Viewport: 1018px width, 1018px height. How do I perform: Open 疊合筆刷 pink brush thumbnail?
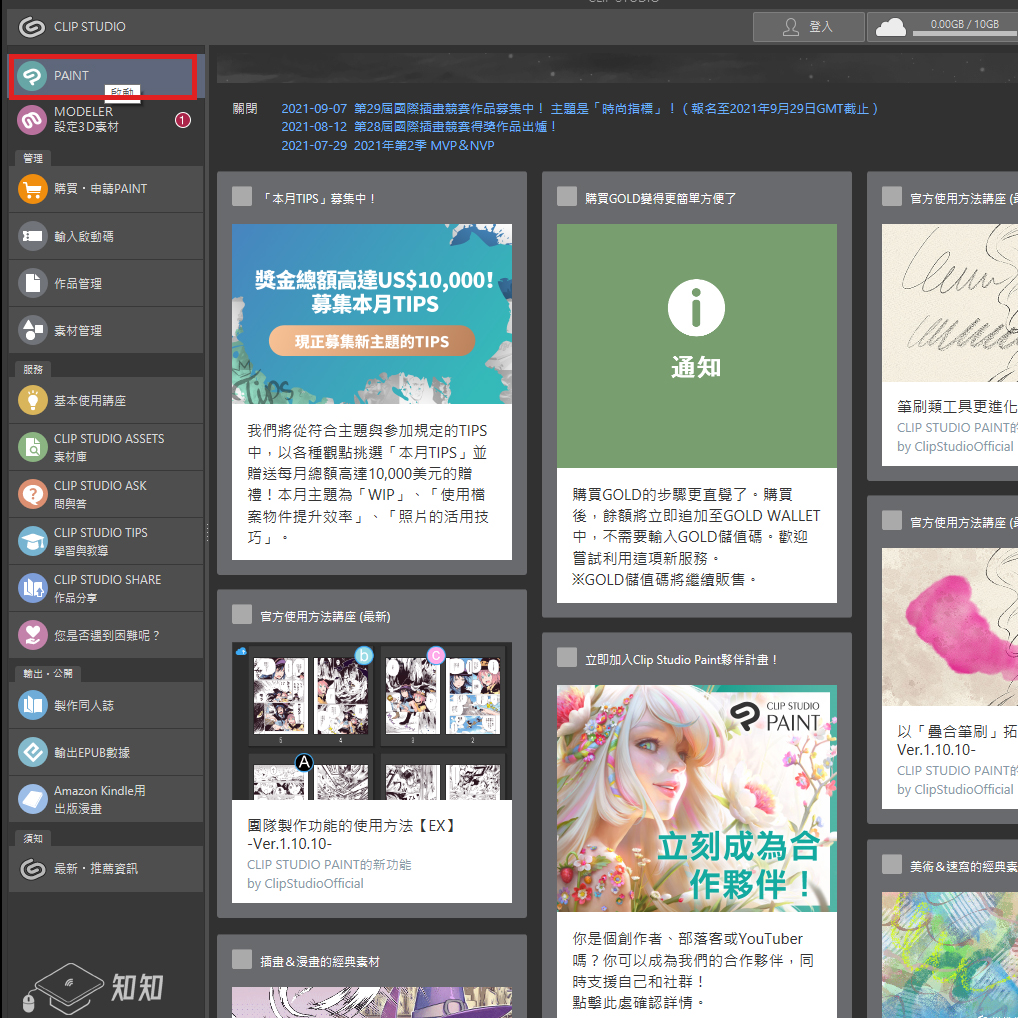(950, 627)
